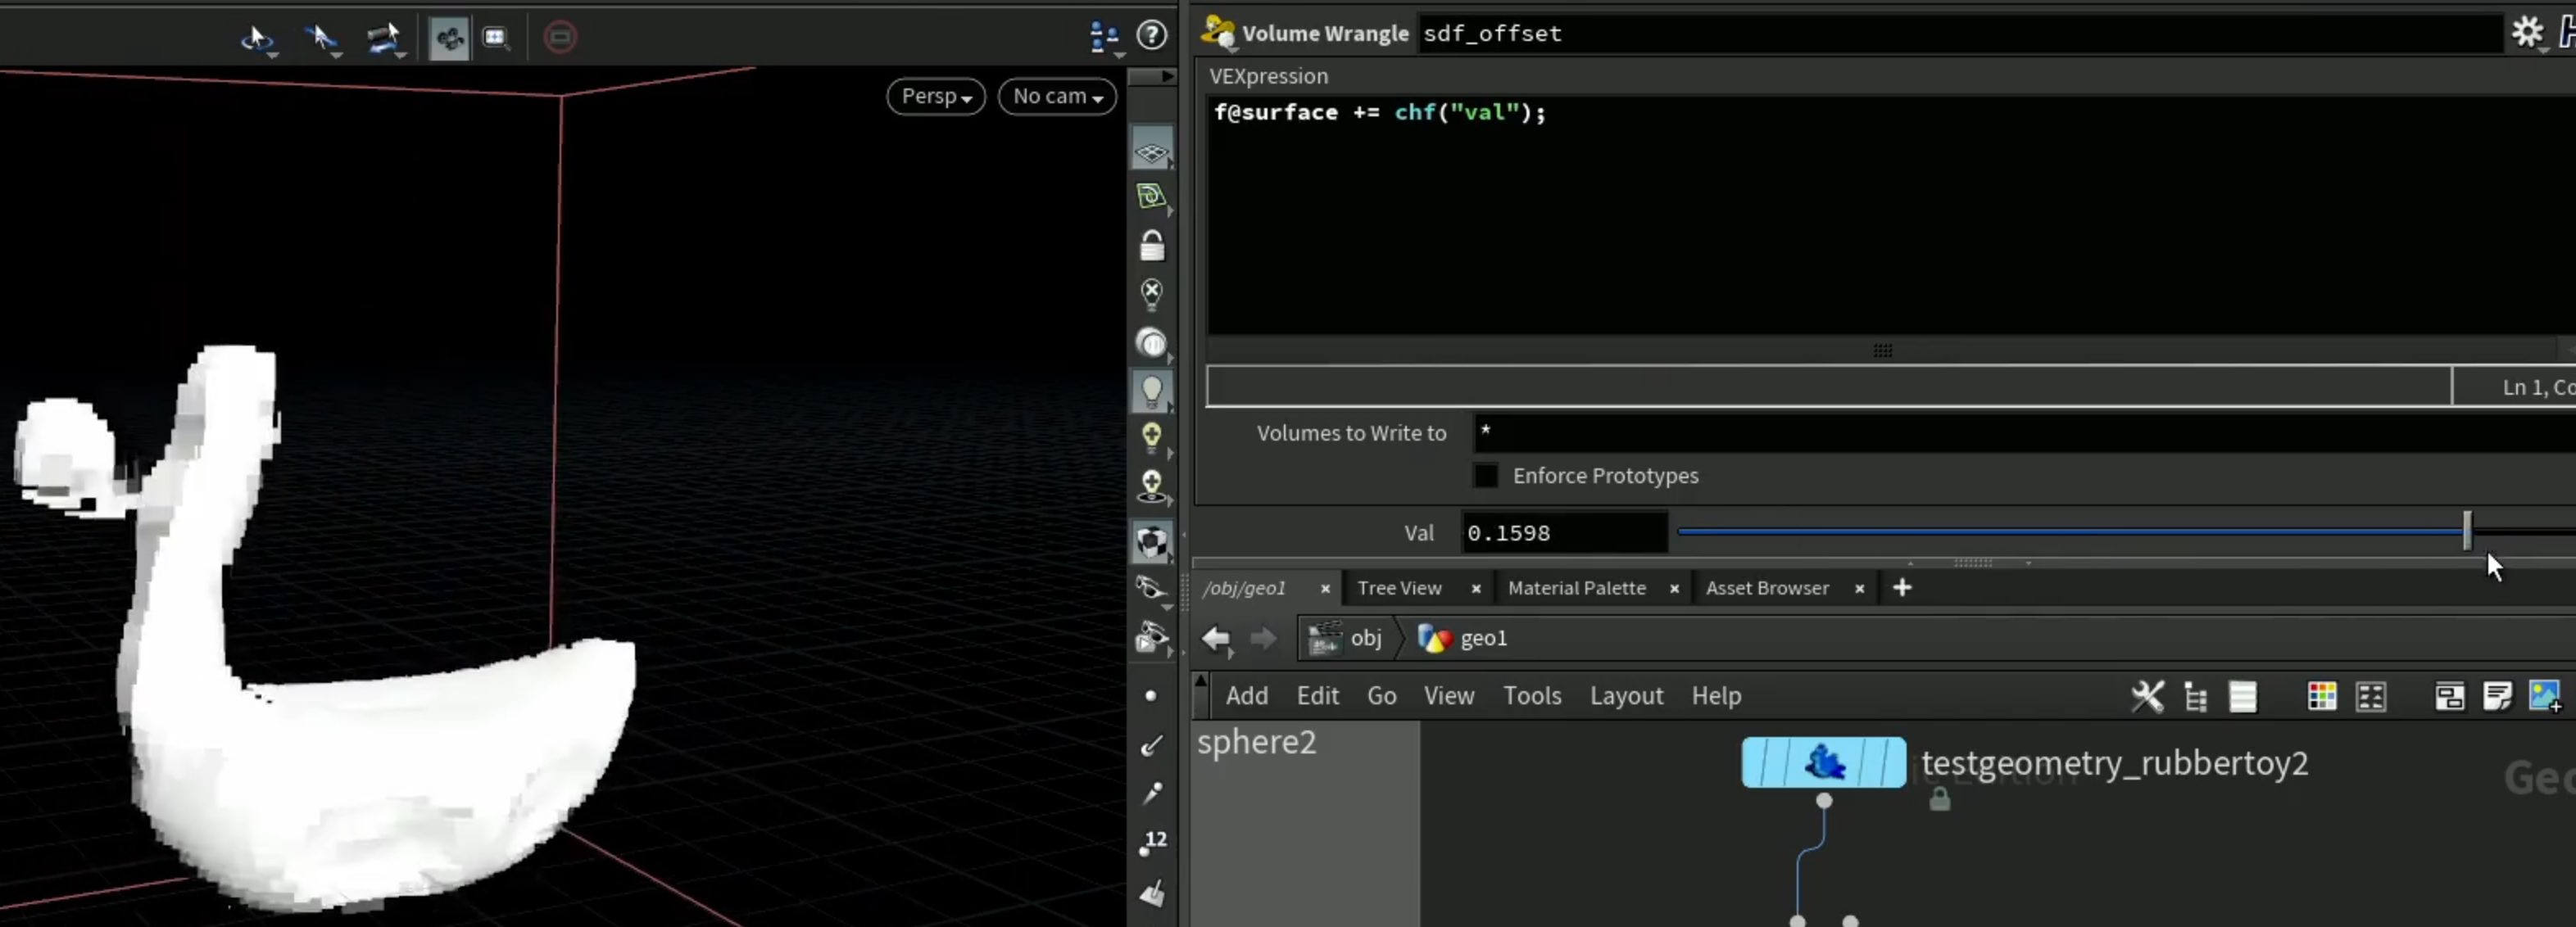Close the Asset Browser tab

coord(1859,589)
